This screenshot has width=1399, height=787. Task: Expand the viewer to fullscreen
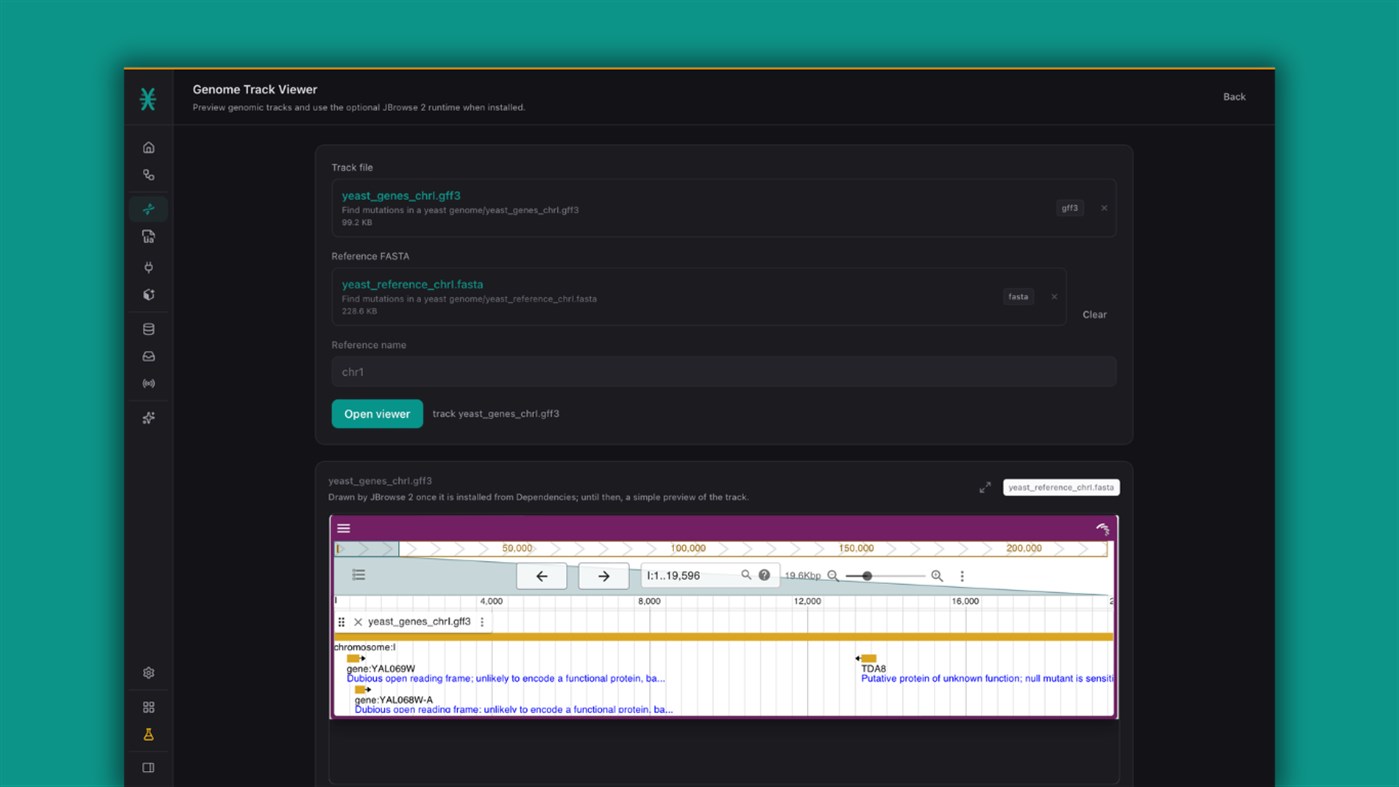985,487
